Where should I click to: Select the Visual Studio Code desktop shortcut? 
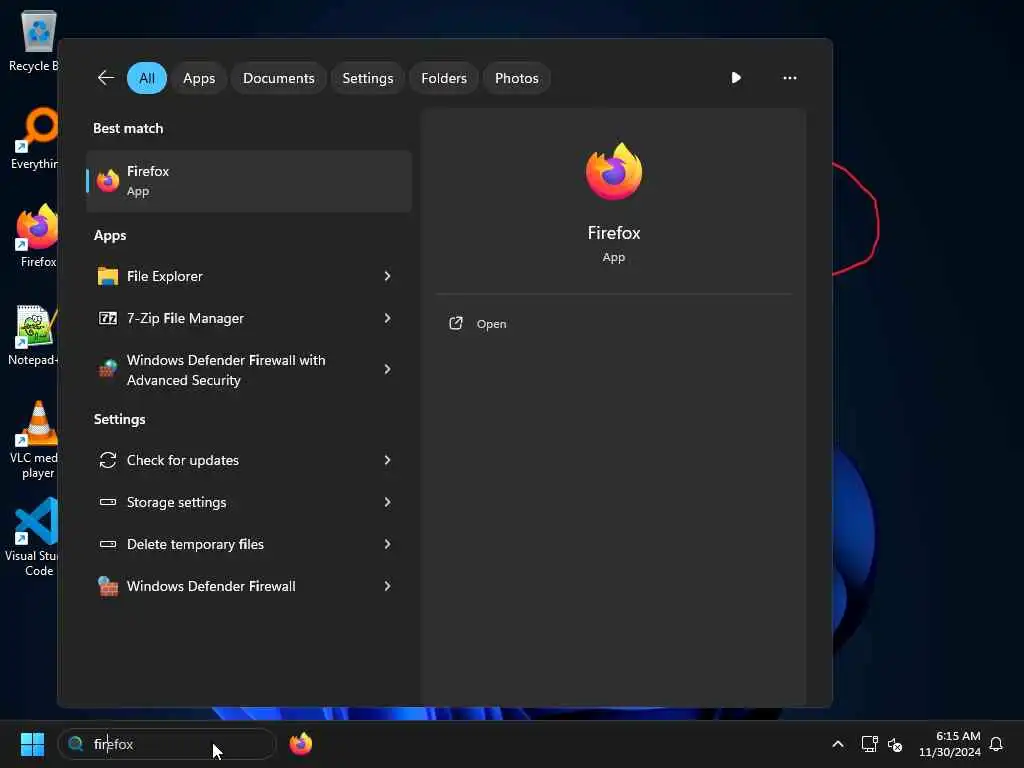33,537
